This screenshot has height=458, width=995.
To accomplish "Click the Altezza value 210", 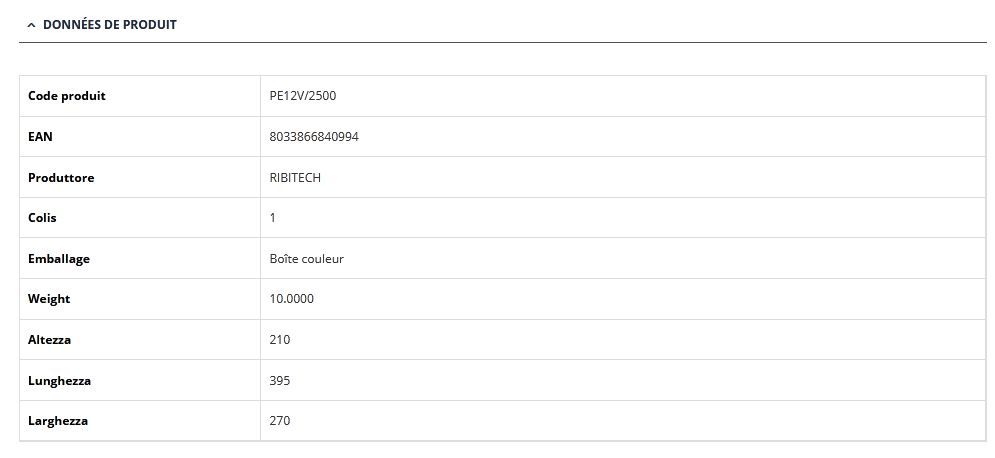I will (280, 340).
